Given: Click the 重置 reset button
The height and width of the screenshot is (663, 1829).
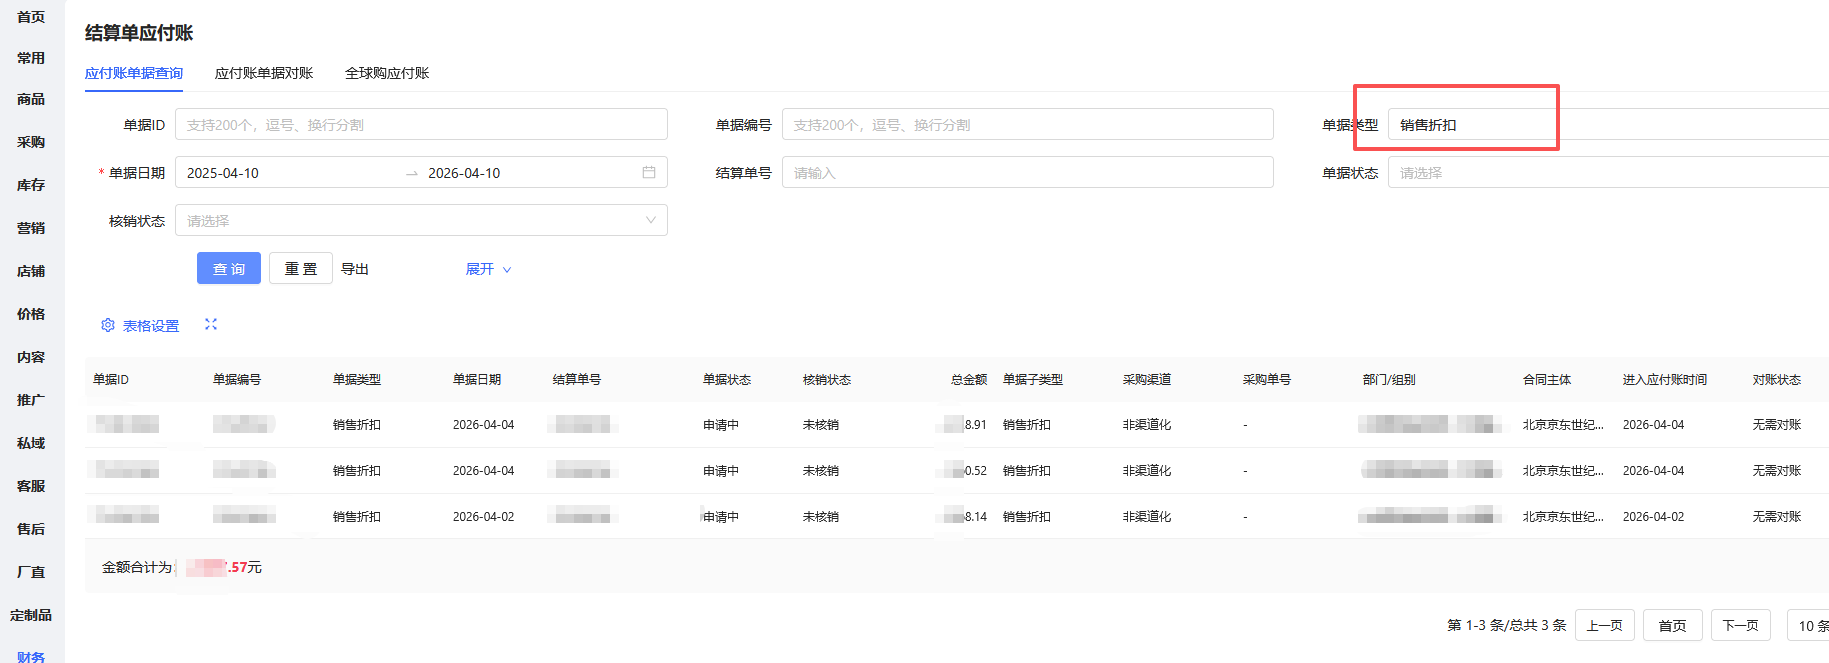Looking at the screenshot, I should 301,269.
